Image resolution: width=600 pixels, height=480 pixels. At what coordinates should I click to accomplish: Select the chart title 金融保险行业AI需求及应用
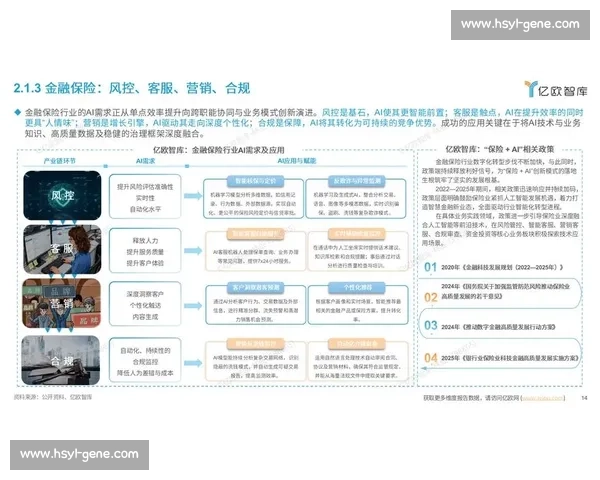218,150
